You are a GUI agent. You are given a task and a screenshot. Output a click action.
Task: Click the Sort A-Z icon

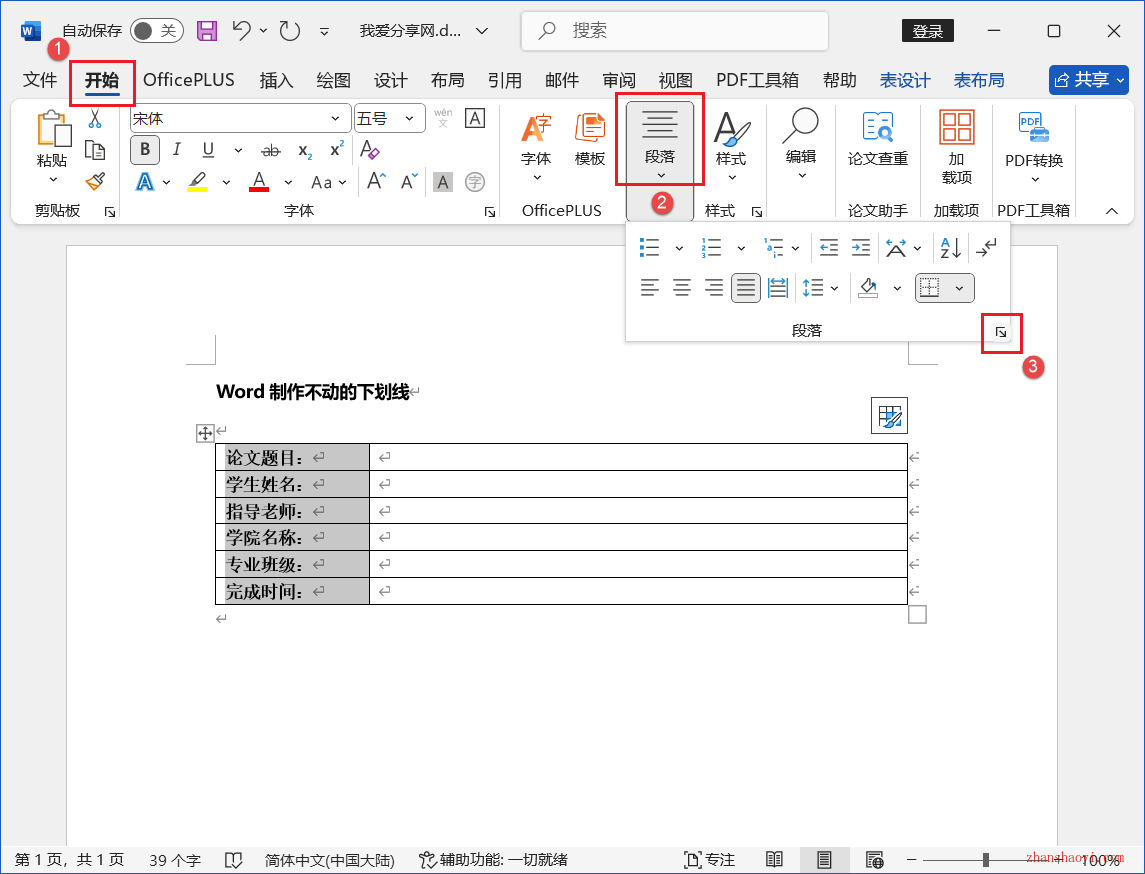951,248
